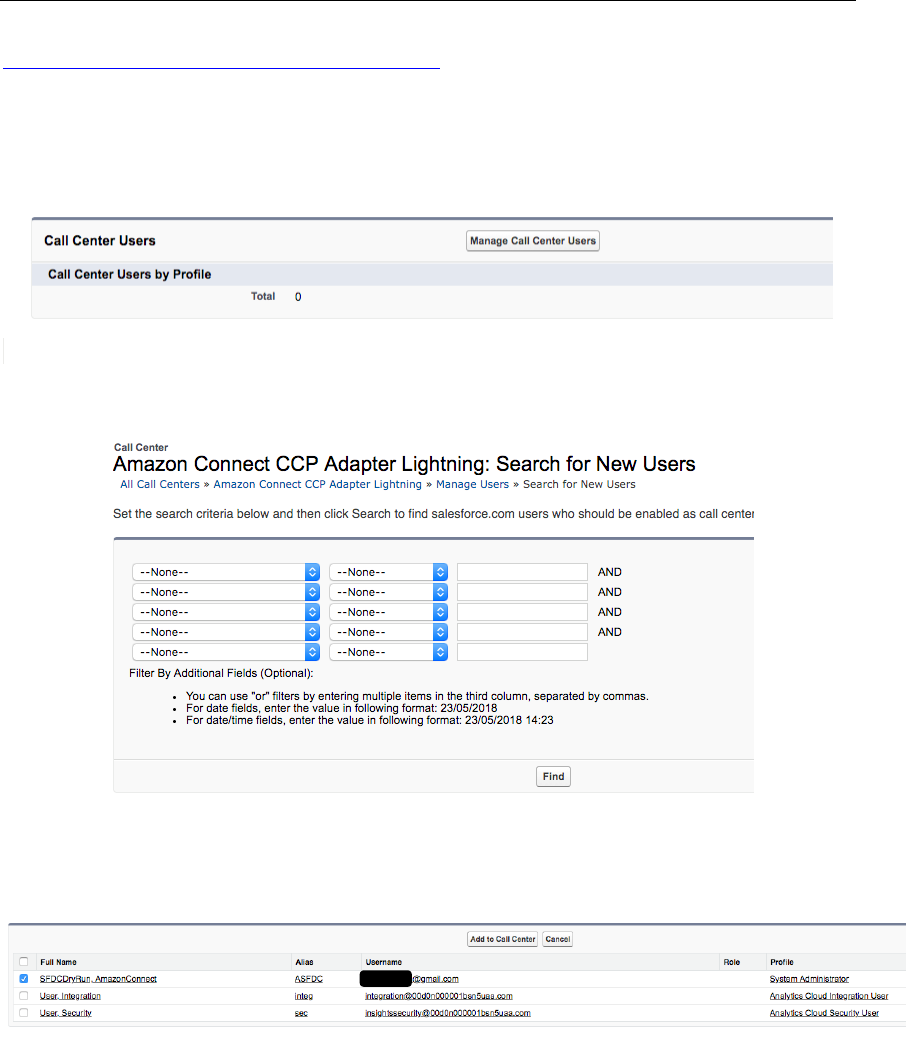Focus first row filter value field
Viewport: 906px width, 1037px height.
[522, 572]
